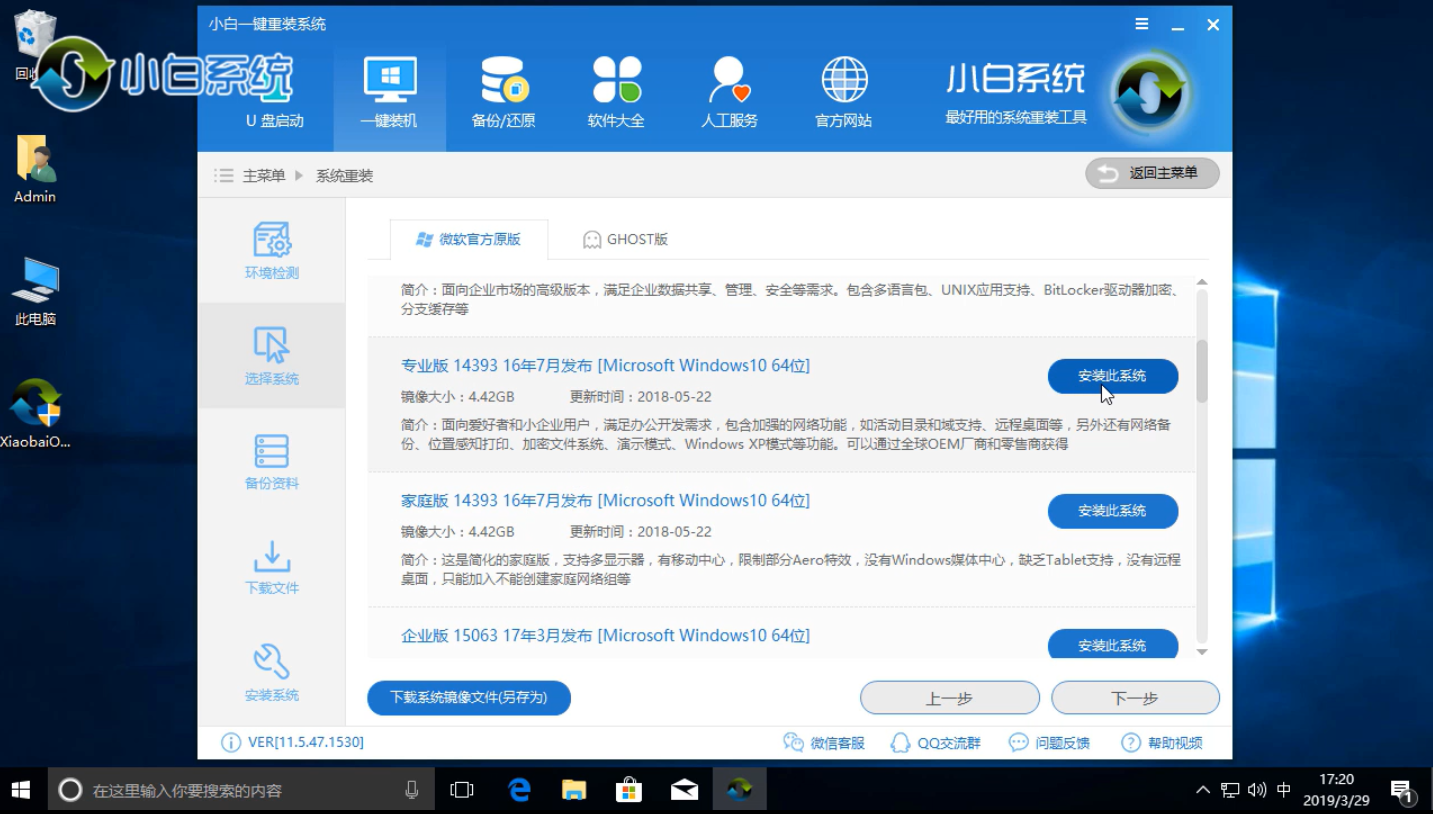
Task: Click the network icon in the tray
Action: coord(1230,790)
